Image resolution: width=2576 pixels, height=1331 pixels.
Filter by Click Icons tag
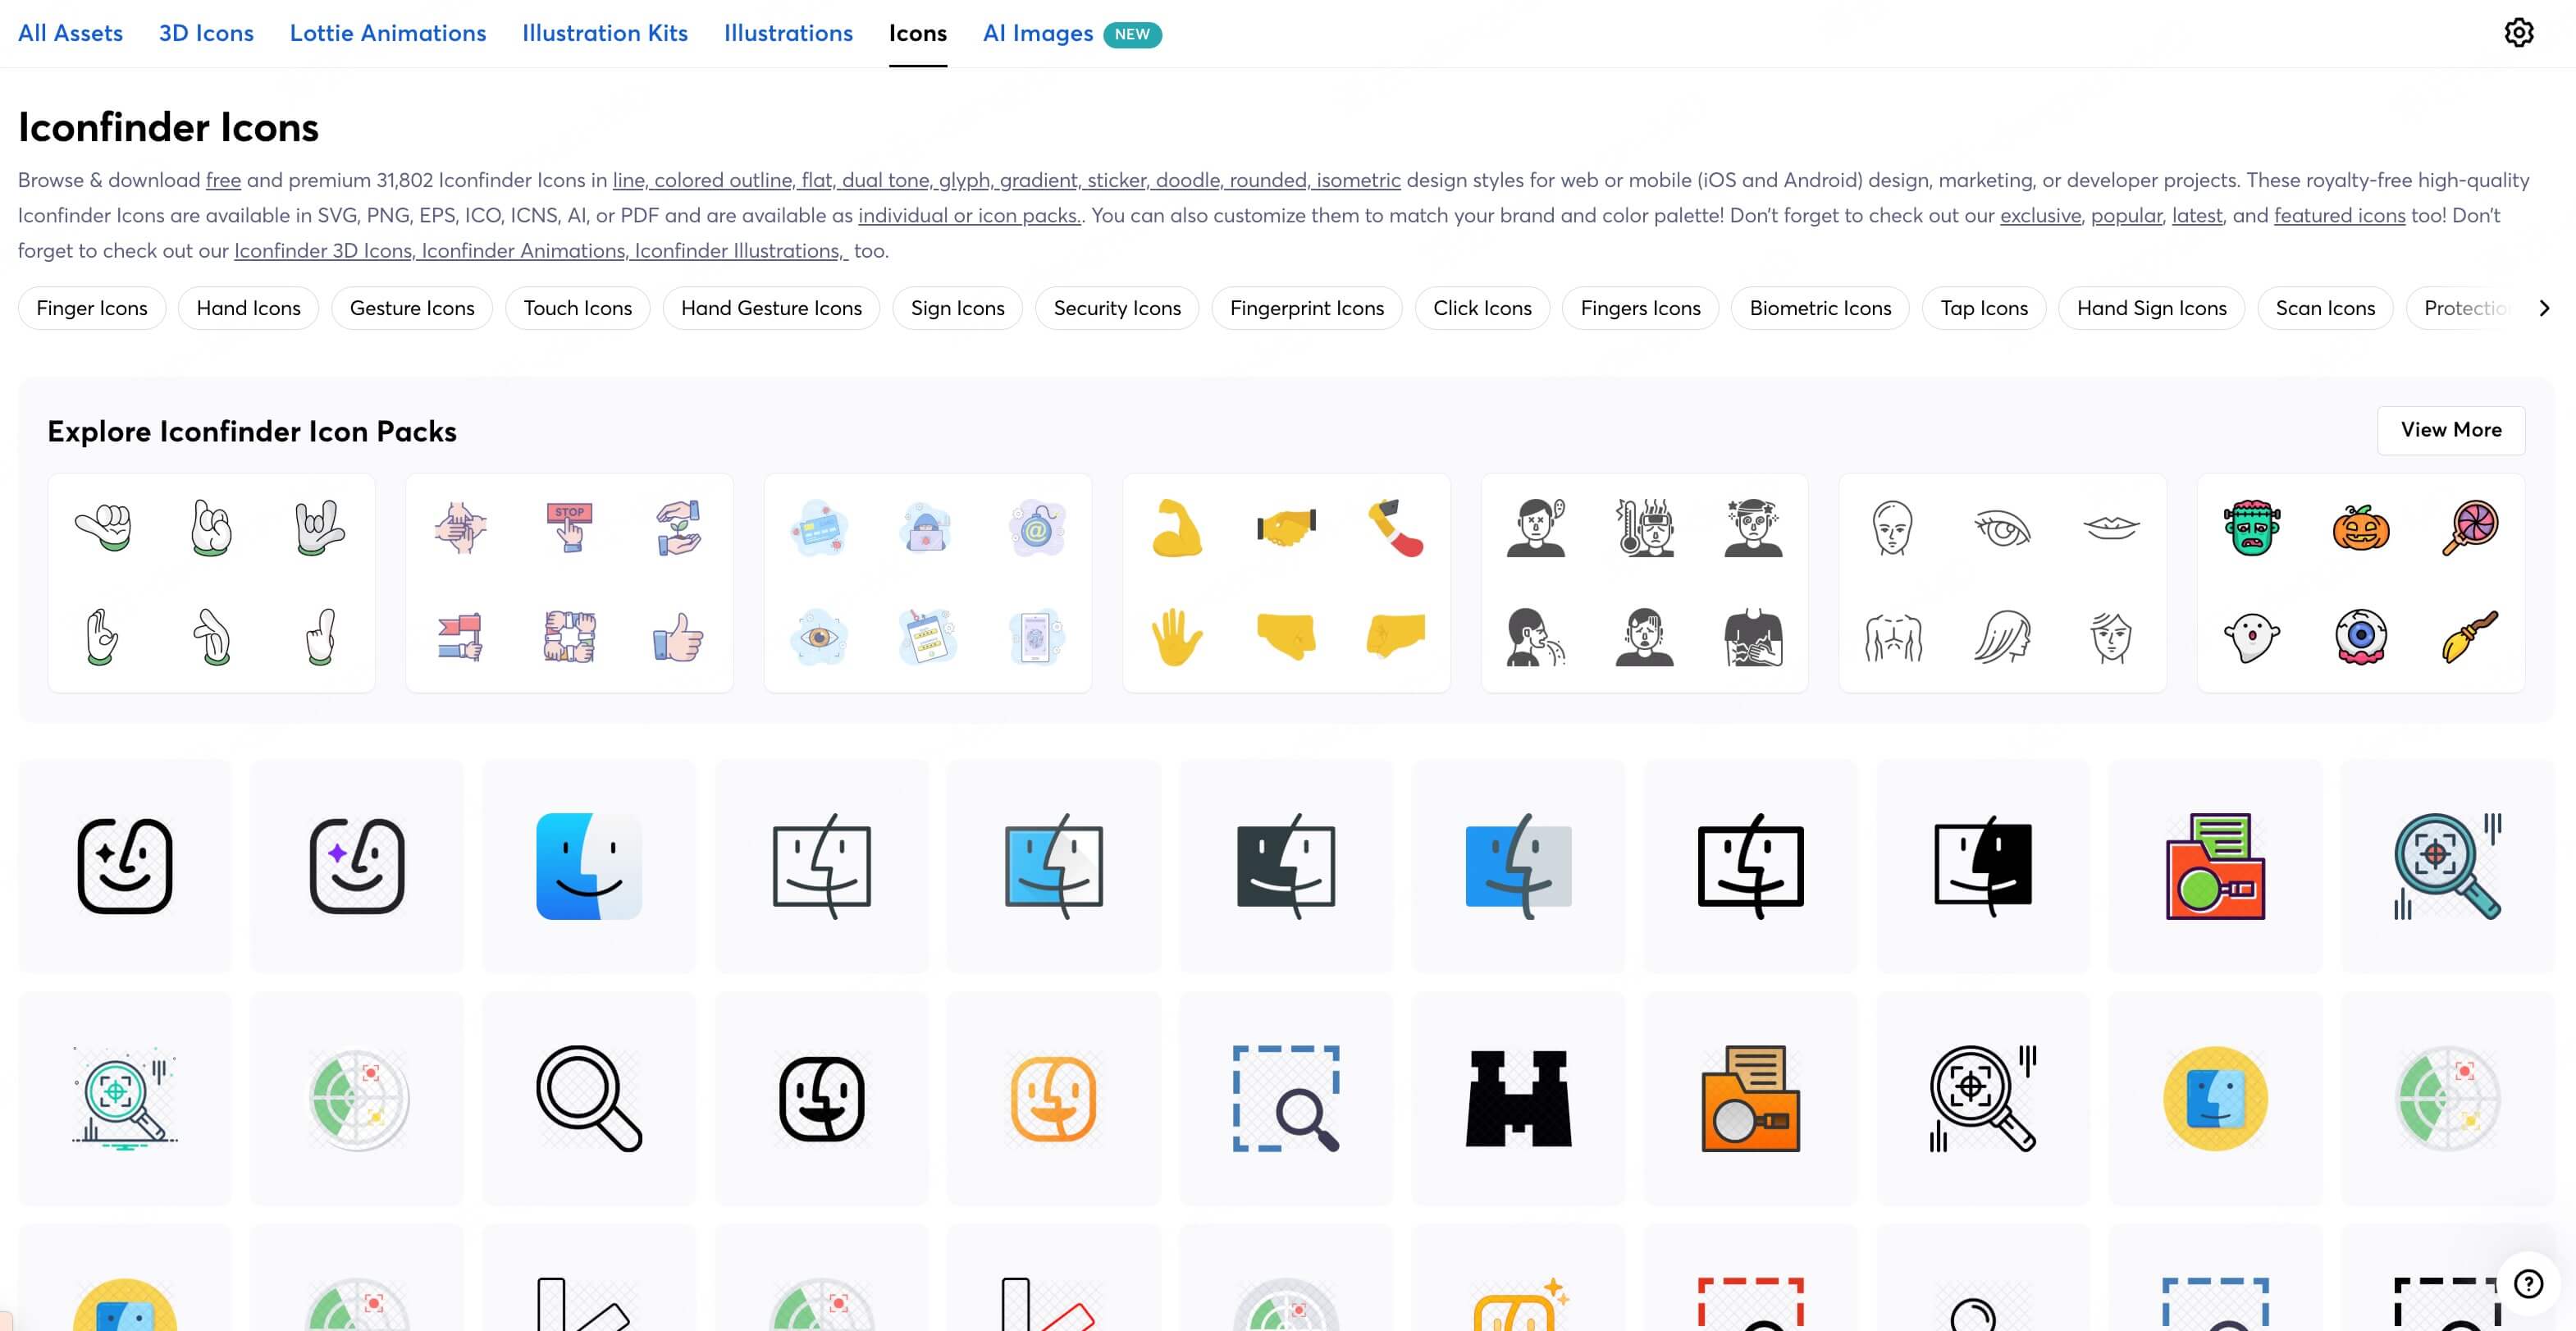pyautogui.click(x=1482, y=308)
